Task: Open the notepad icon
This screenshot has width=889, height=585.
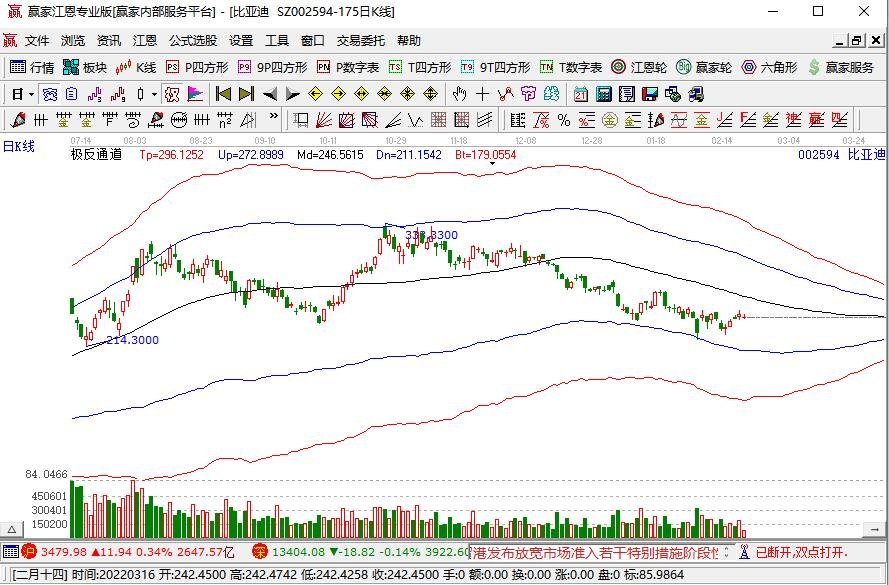Action: [626, 94]
